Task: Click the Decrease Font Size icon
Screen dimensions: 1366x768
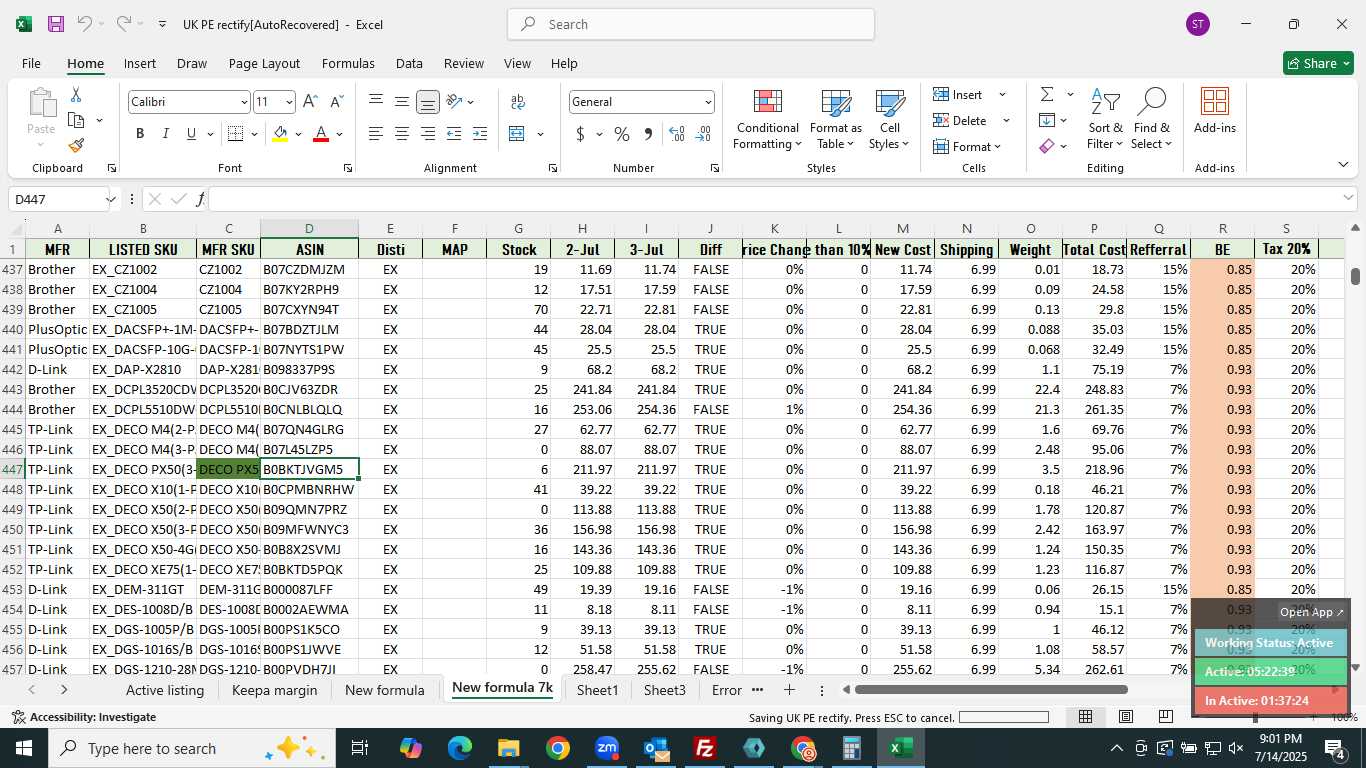Action: (336, 102)
